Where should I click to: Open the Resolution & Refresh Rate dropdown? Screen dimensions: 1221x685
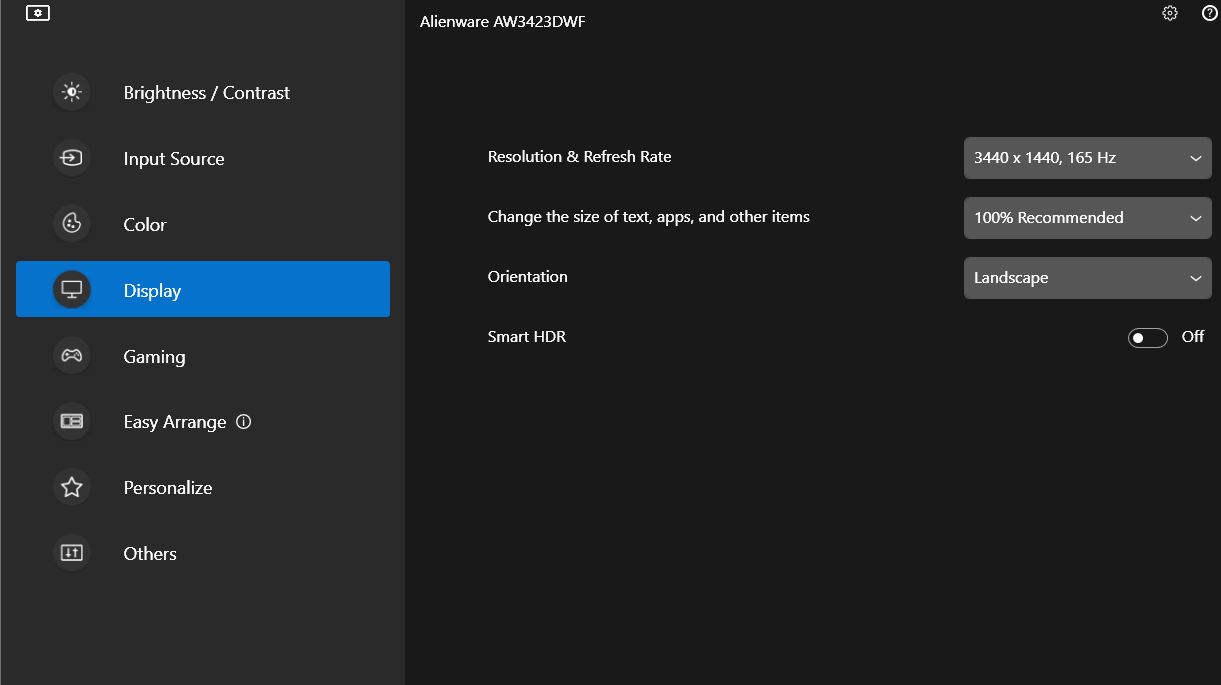point(1087,158)
